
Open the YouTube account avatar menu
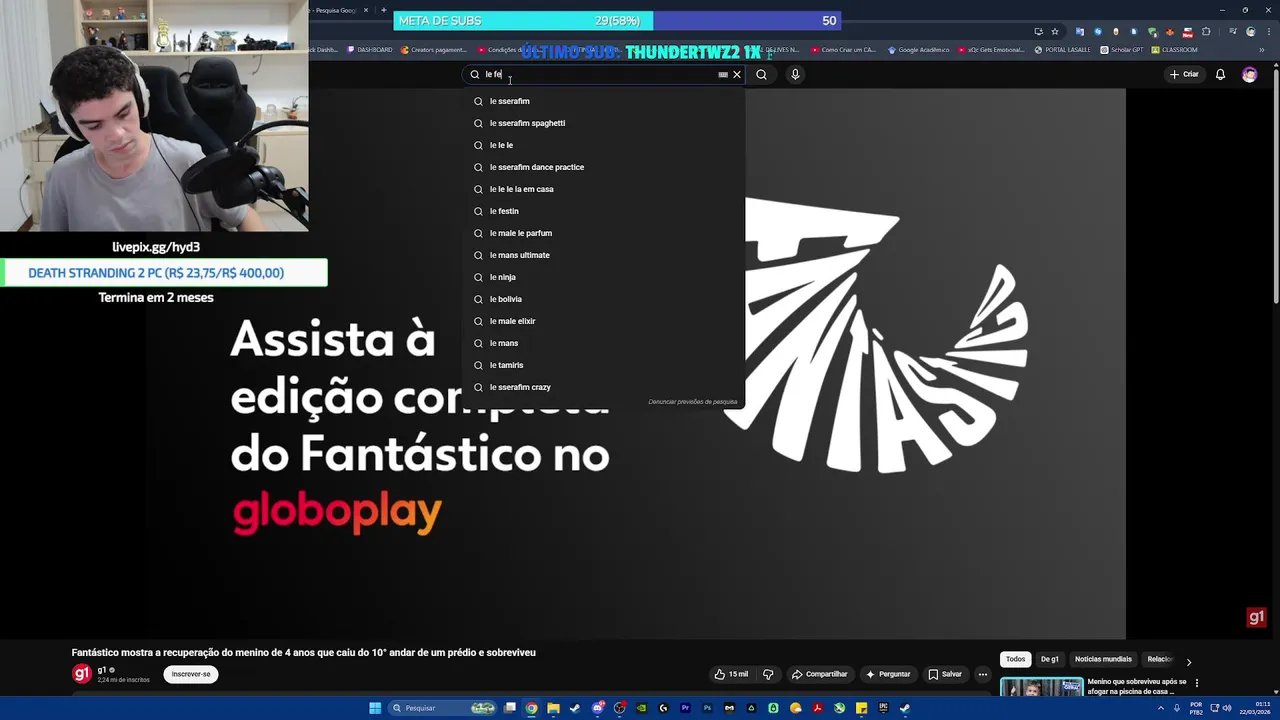coord(1249,74)
